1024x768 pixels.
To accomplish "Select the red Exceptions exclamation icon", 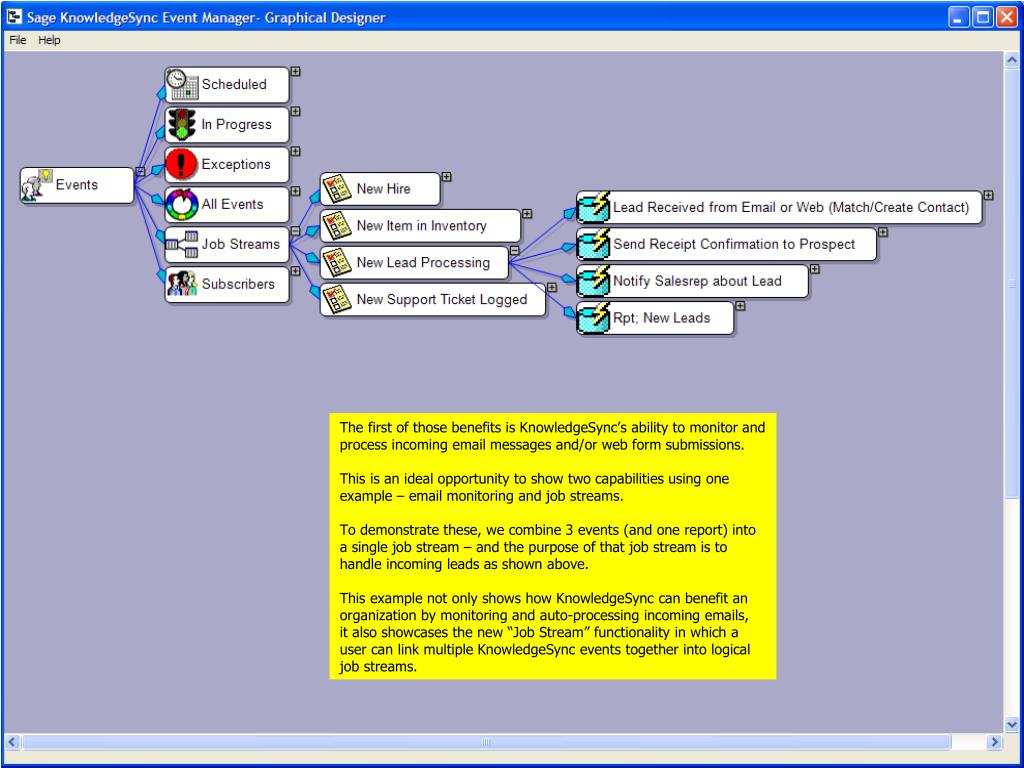I will coord(182,164).
